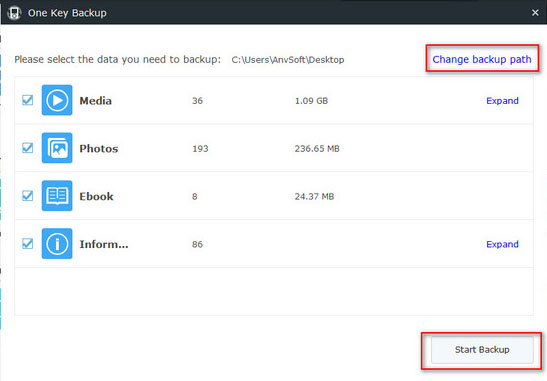Image resolution: width=547 pixels, height=381 pixels.
Task: Click the Ebook open-book icon
Action: pos(57,196)
